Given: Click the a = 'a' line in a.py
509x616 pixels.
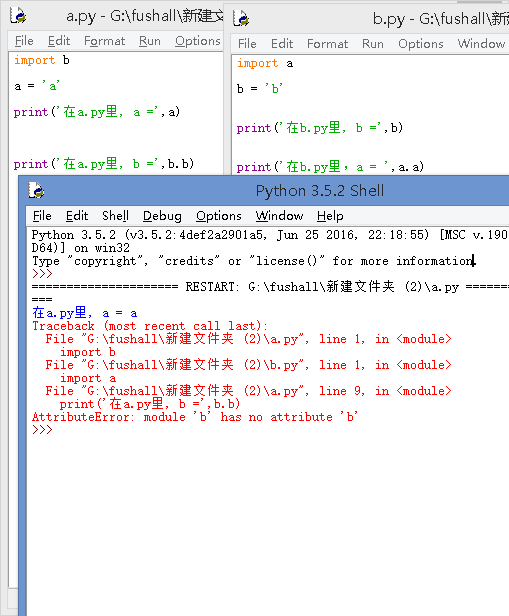Looking at the screenshot, I should coord(37,86).
